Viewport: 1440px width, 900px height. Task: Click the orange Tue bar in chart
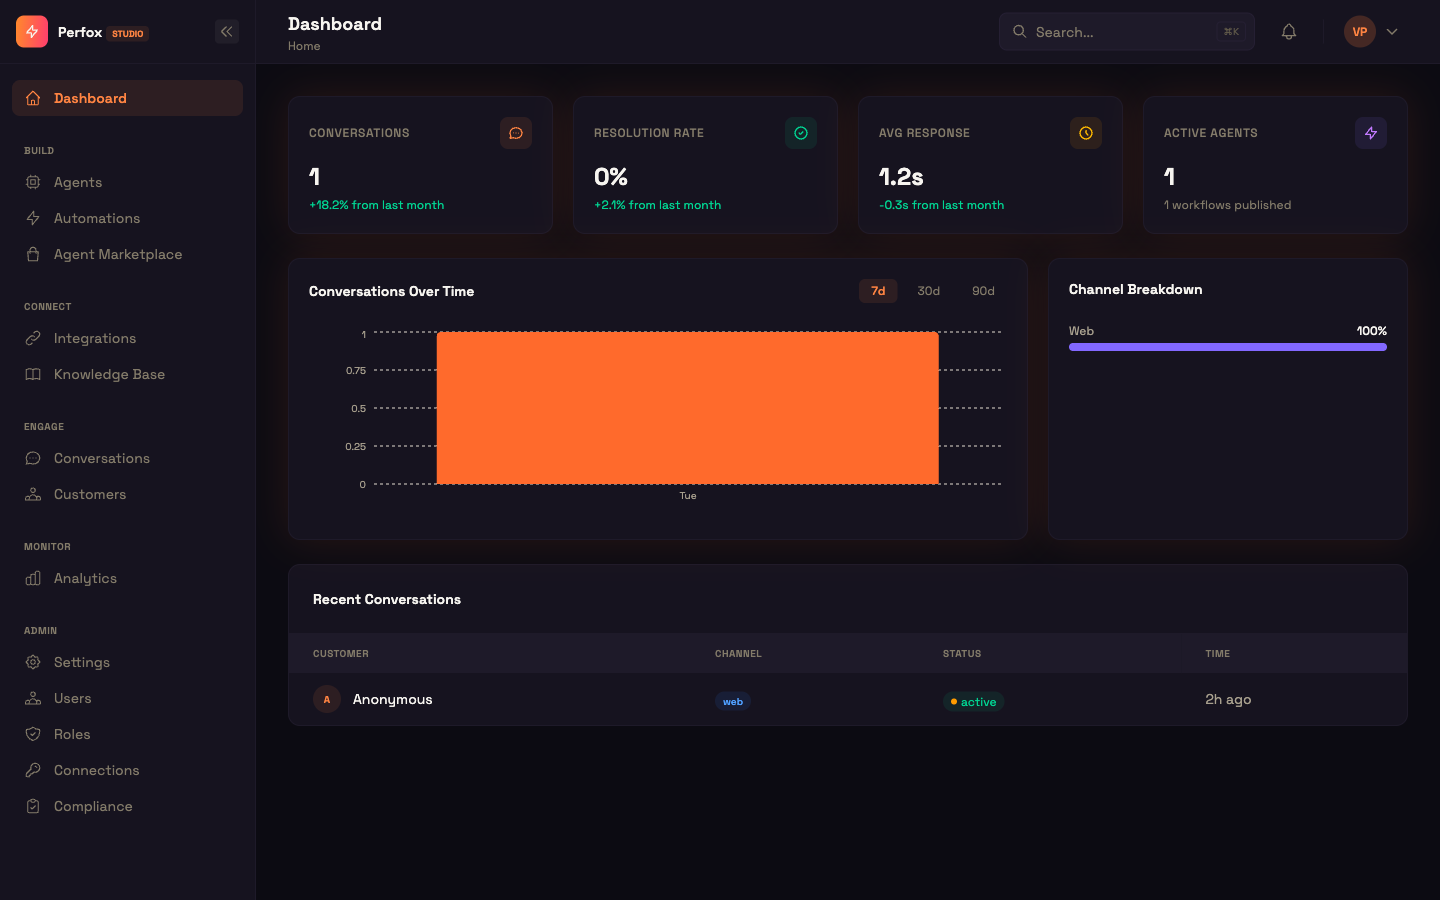coord(688,408)
